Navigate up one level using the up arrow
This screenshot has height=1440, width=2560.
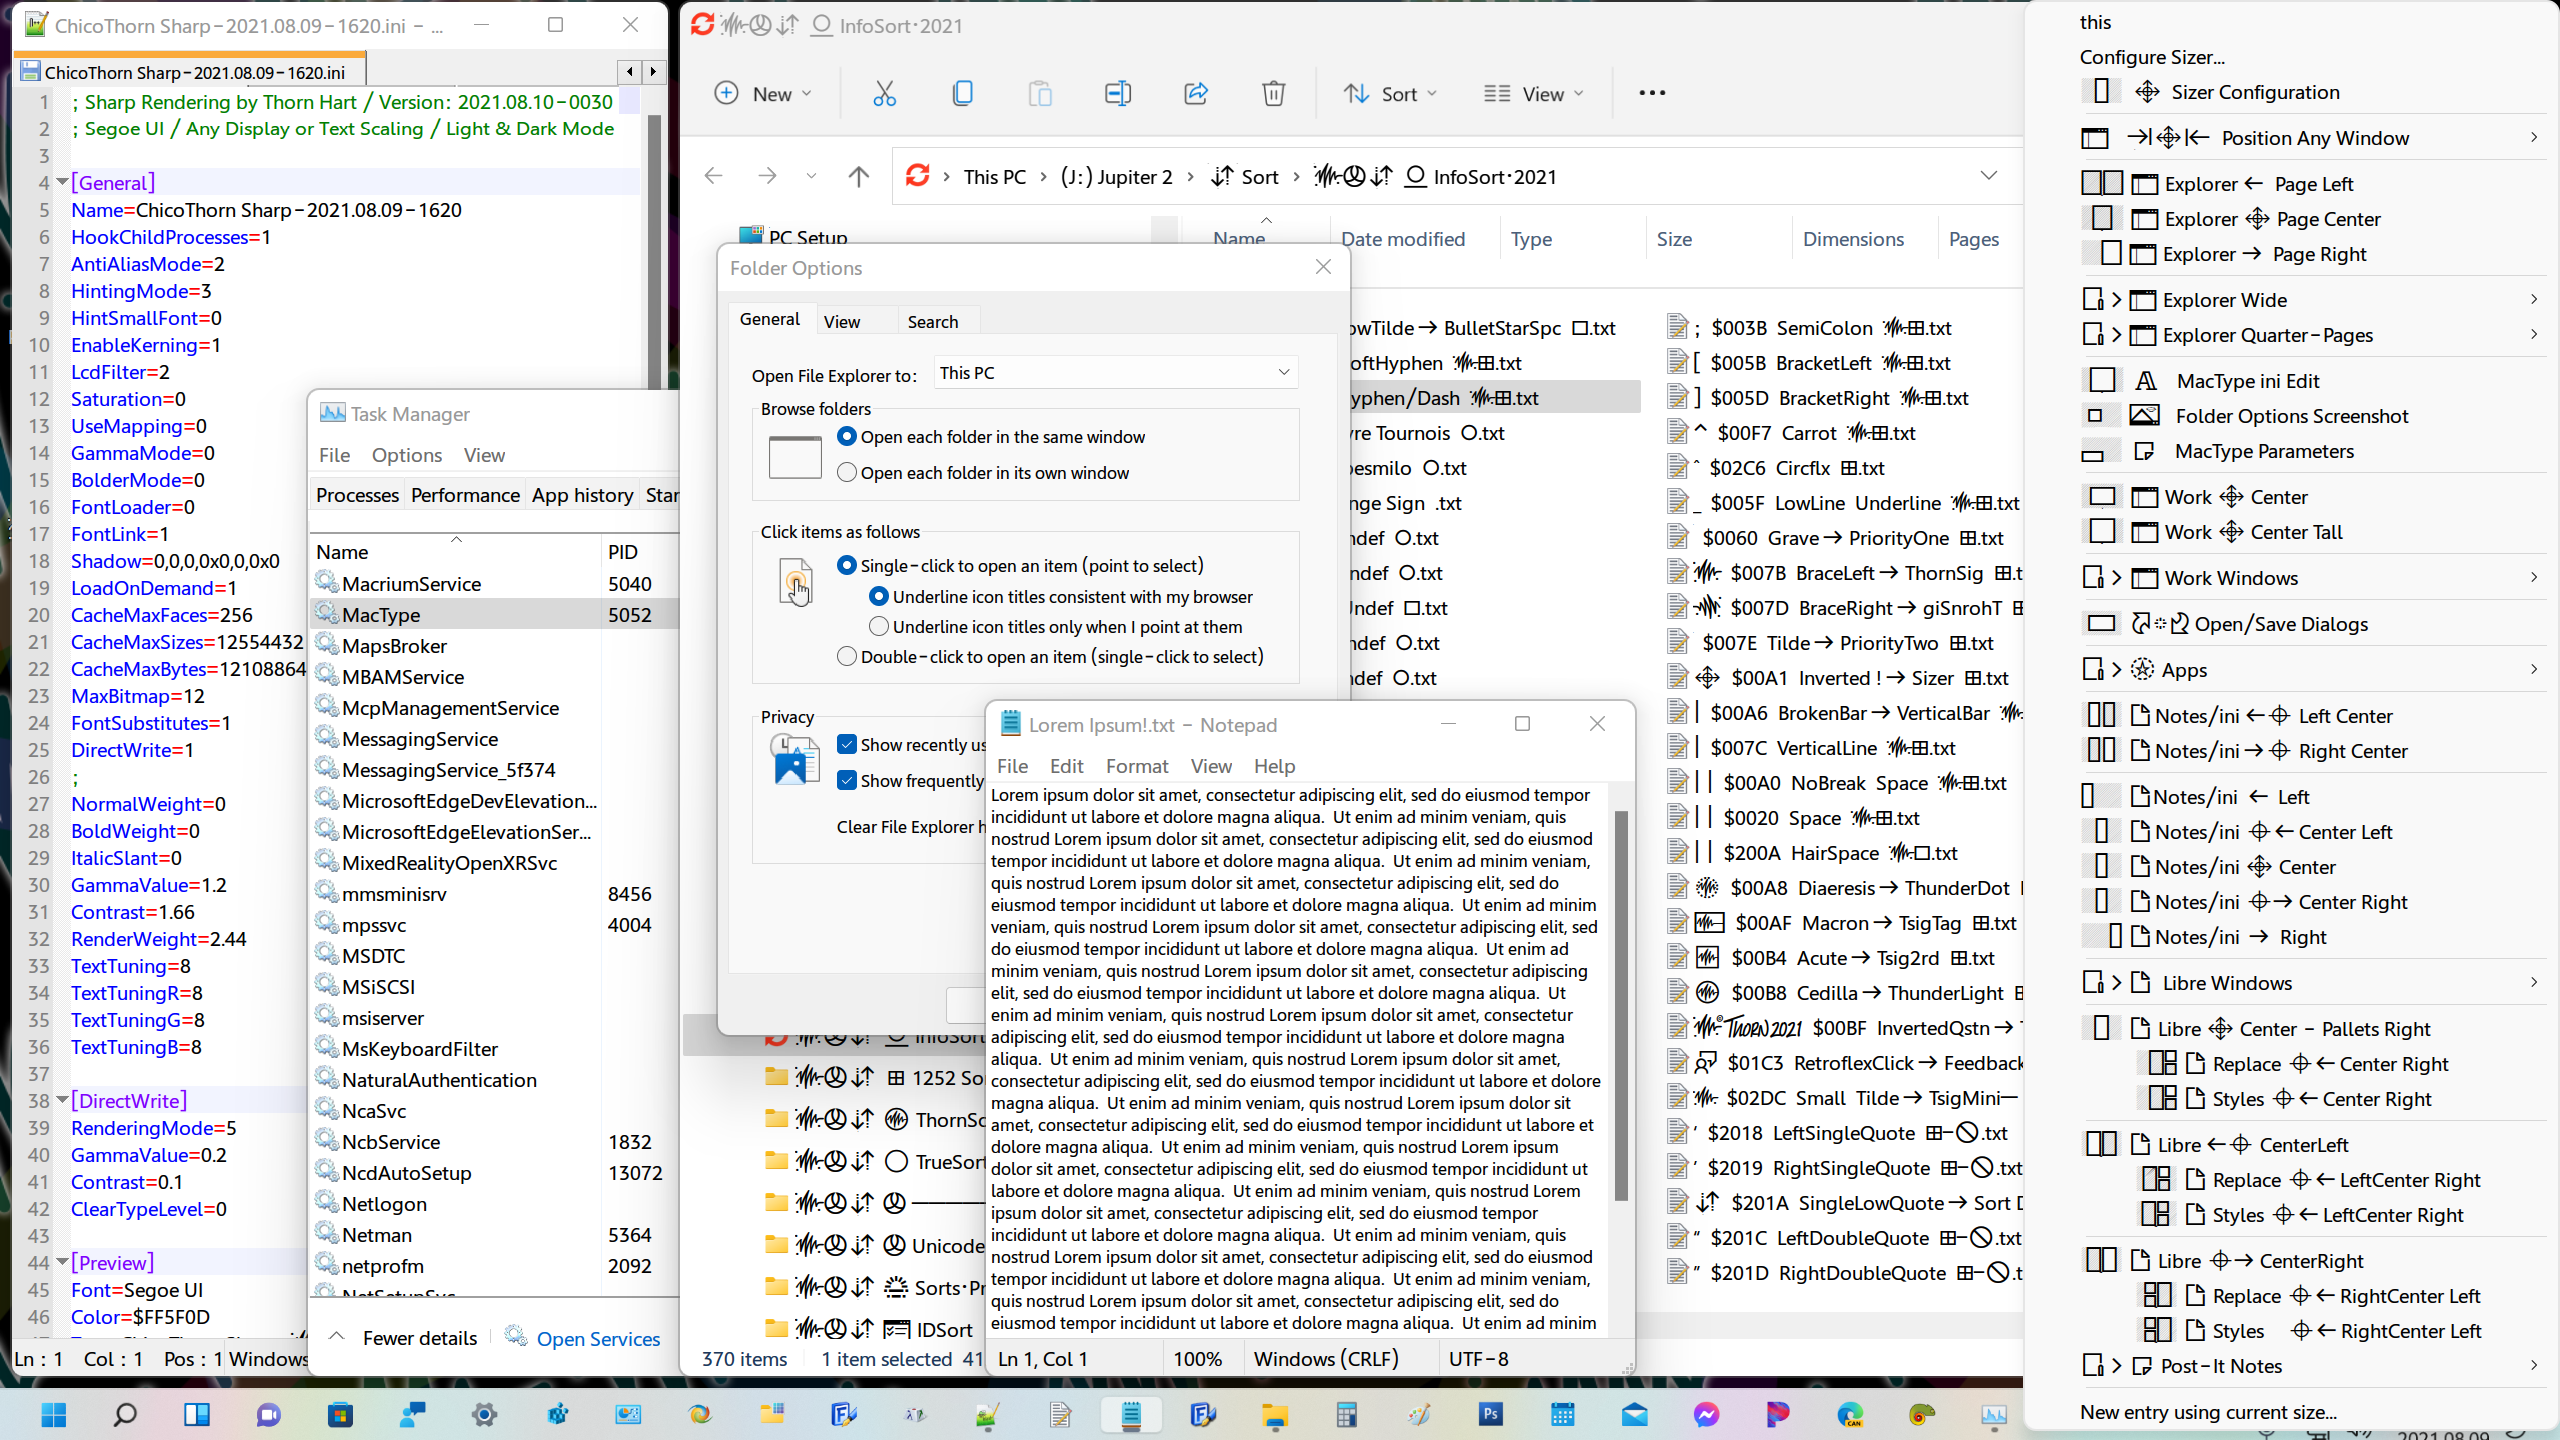tap(859, 176)
